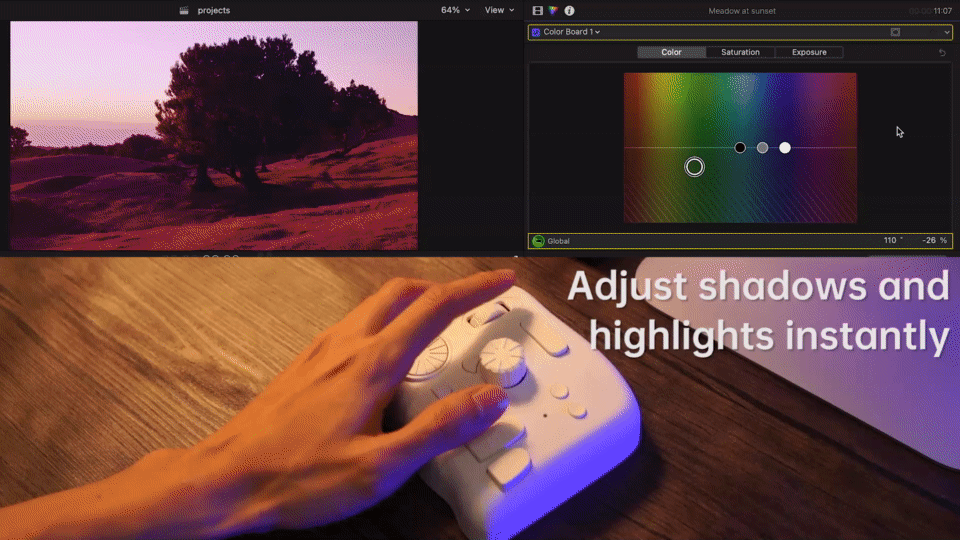This screenshot has height=540, width=960.
Task: Click the Color Board effect icon
Action: [536, 32]
